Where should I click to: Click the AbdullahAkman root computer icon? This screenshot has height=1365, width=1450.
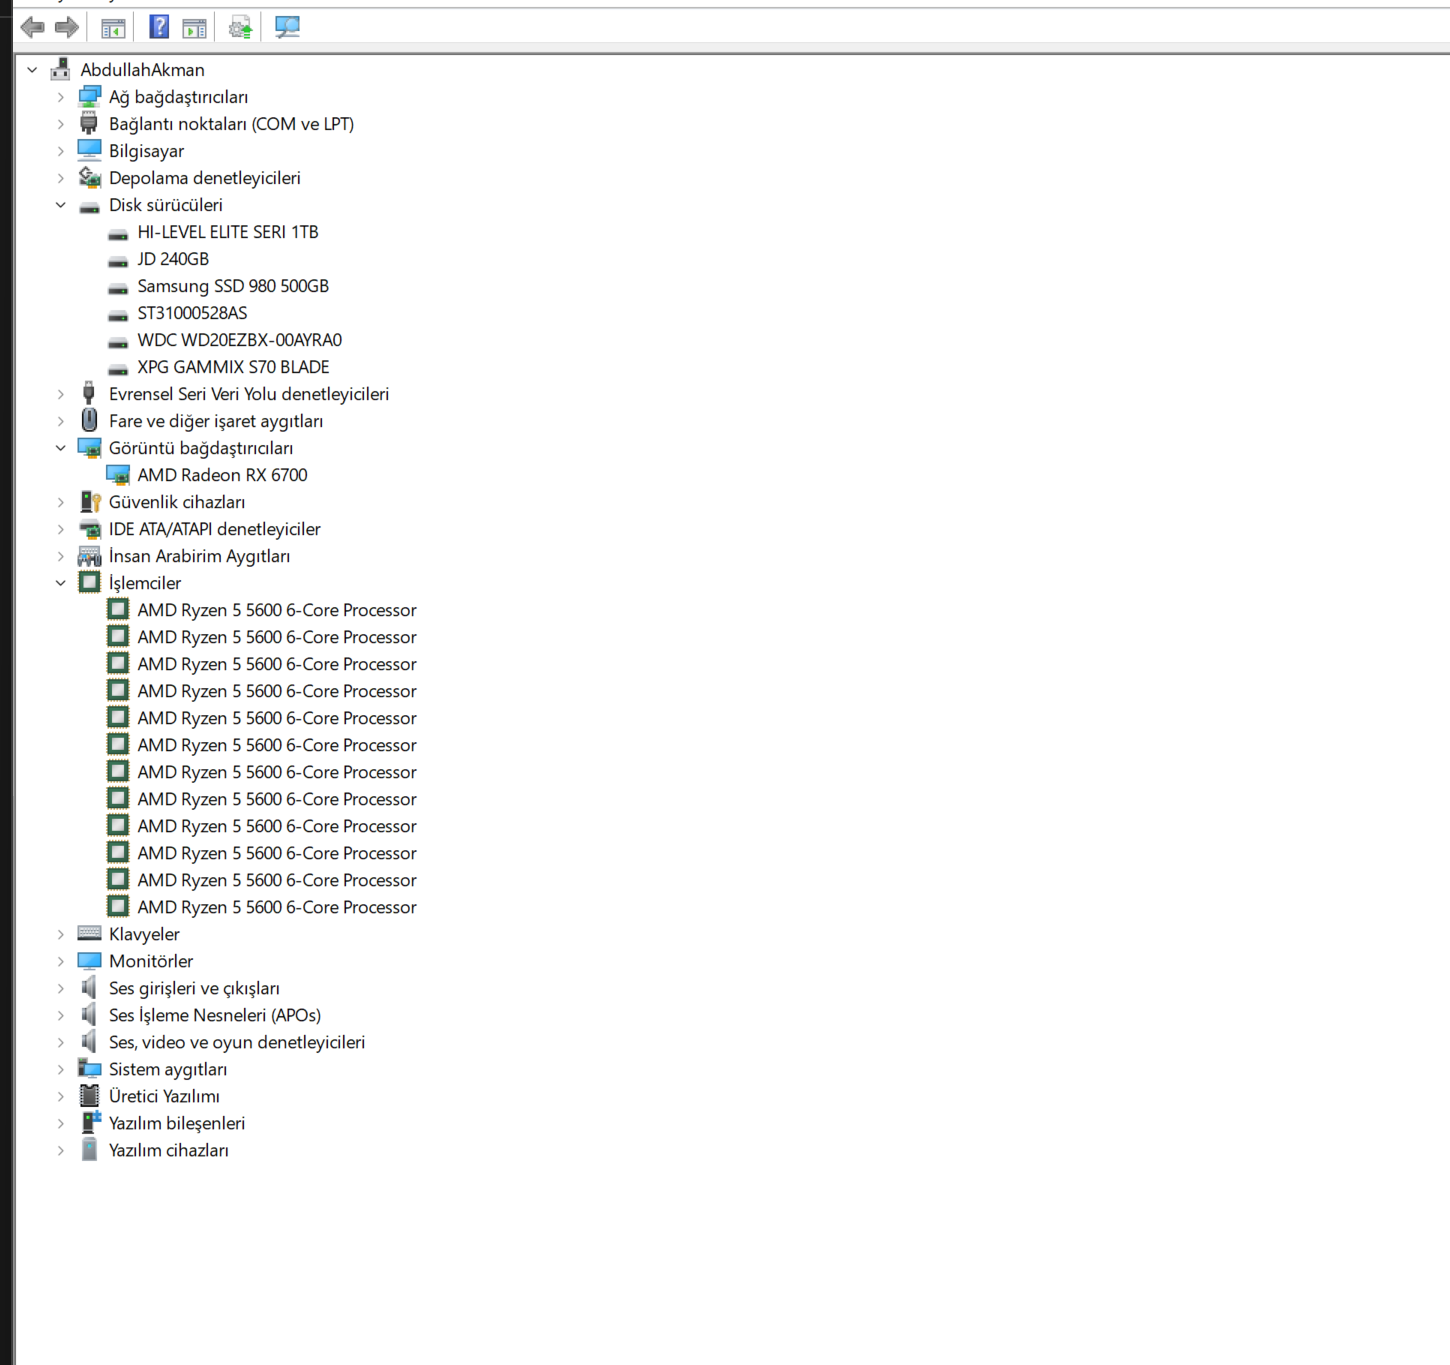[60, 69]
